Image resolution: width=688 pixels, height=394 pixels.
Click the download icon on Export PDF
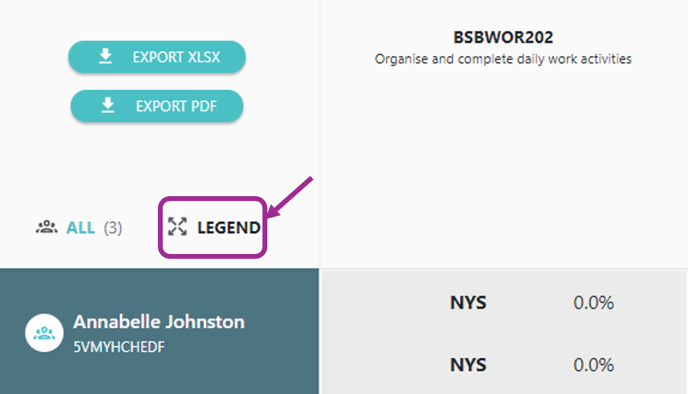(108, 106)
